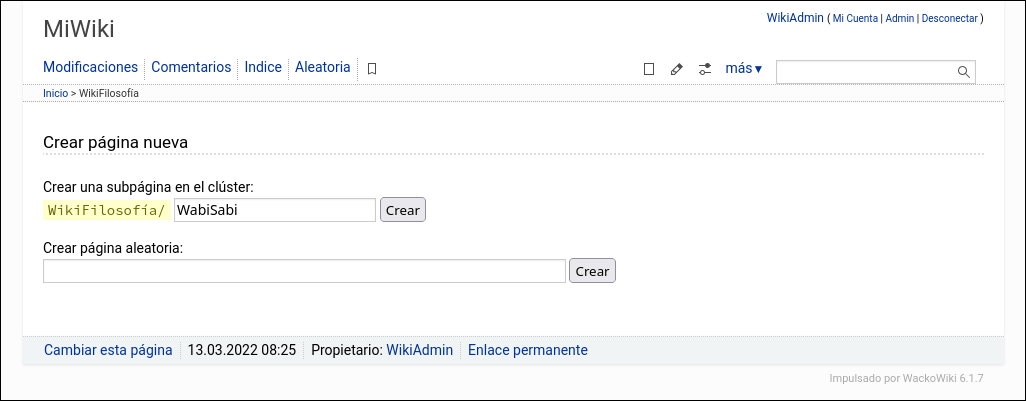This screenshot has height=401, width=1026.
Task: Click the Crear button beside WabiSabi field
Action: (403, 210)
